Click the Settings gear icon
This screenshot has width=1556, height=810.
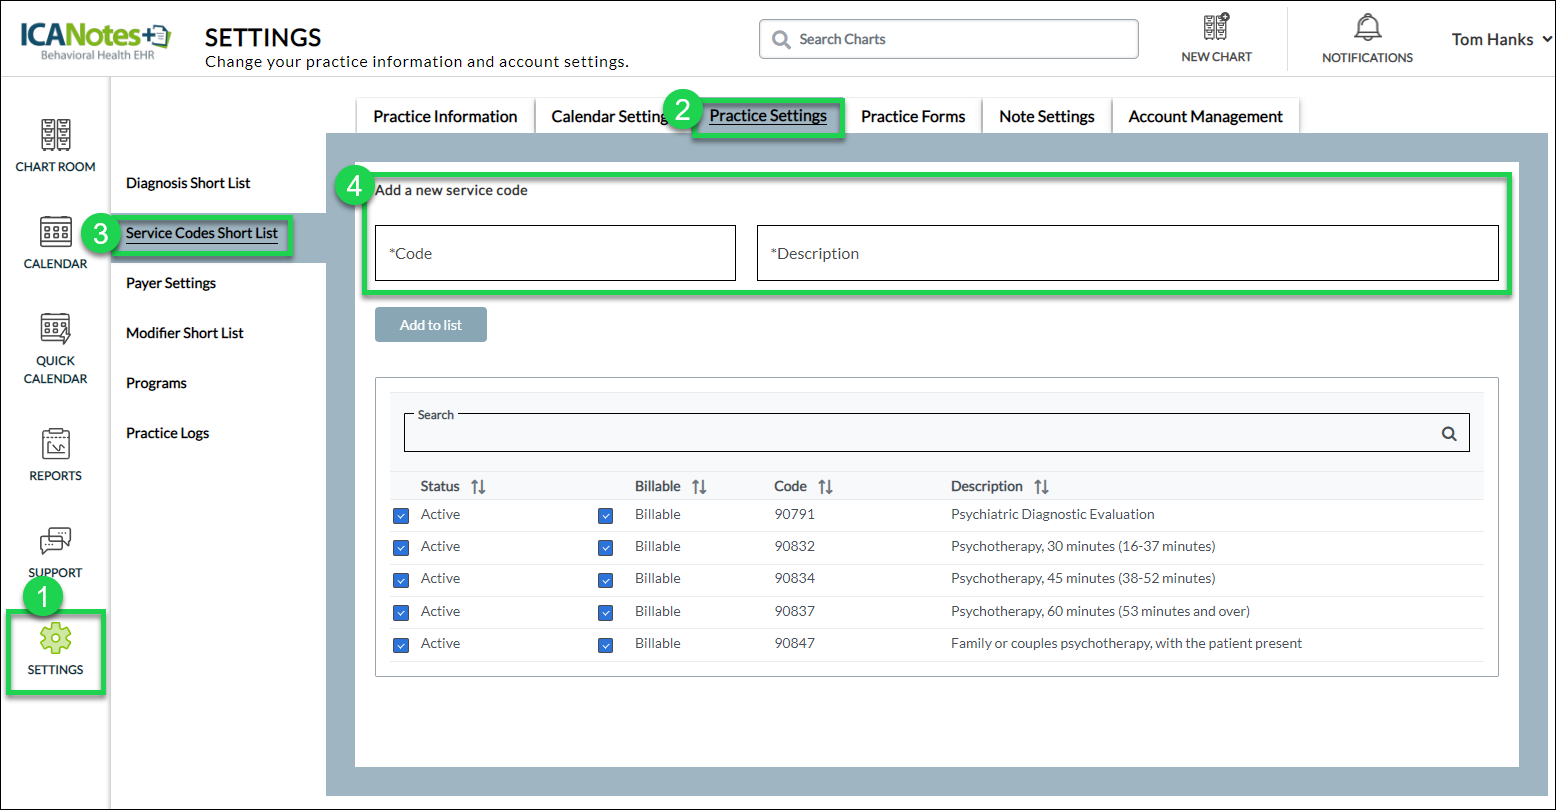(55, 638)
